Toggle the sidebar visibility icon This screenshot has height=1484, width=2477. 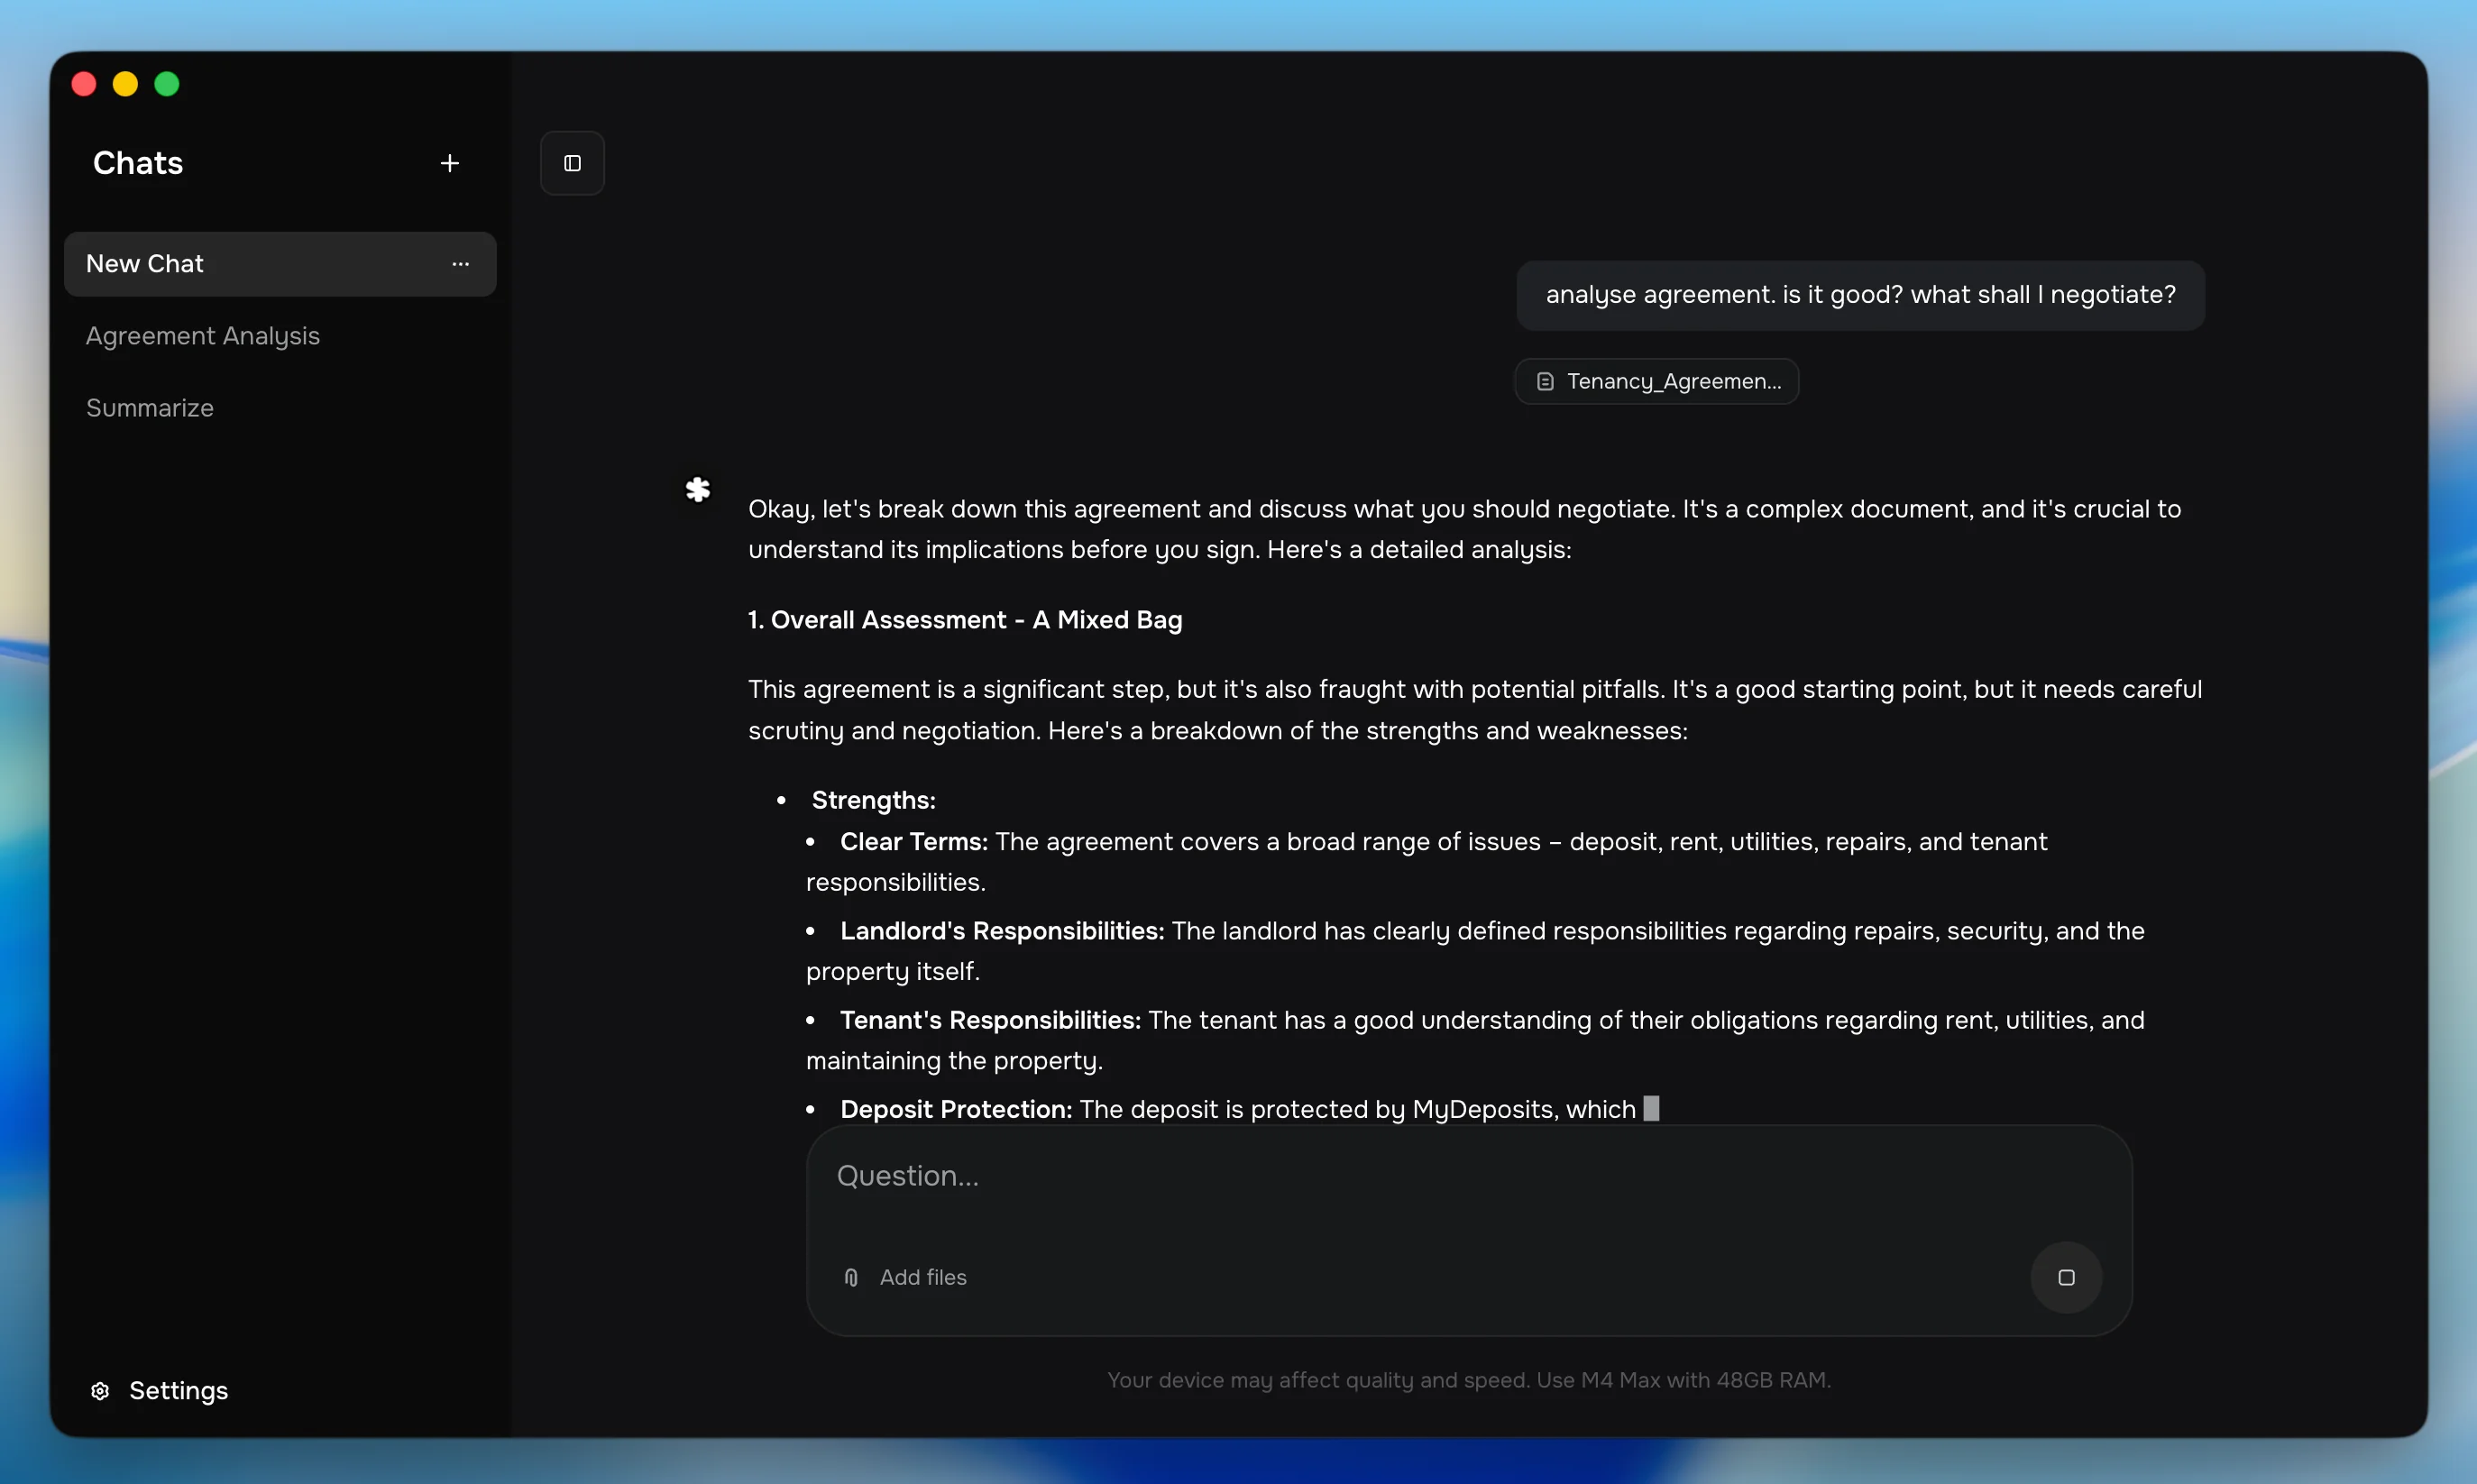[571, 162]
